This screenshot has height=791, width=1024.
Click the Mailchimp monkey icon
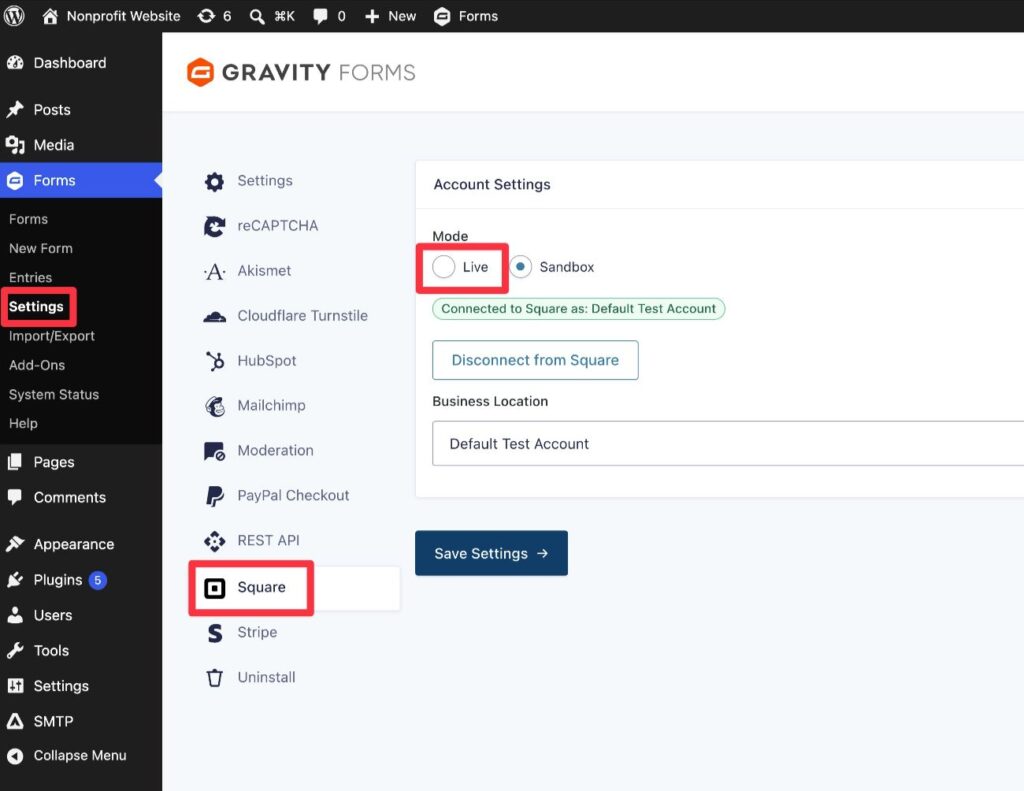click(214, 406)
